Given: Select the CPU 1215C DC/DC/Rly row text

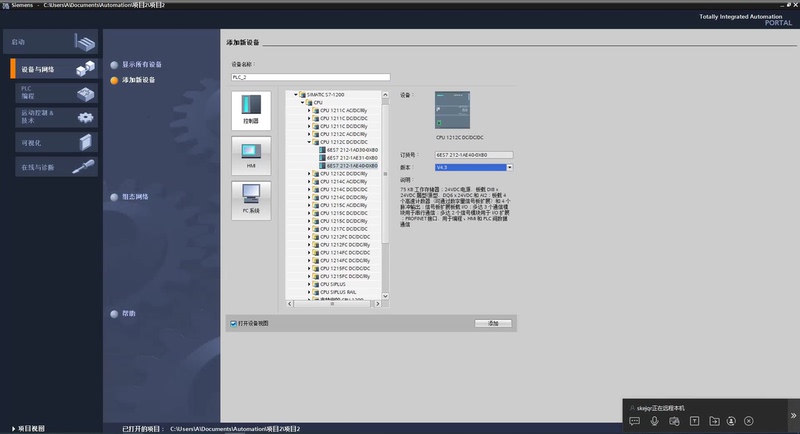Looking at the screenshot, I should click(x=343, y=221).
